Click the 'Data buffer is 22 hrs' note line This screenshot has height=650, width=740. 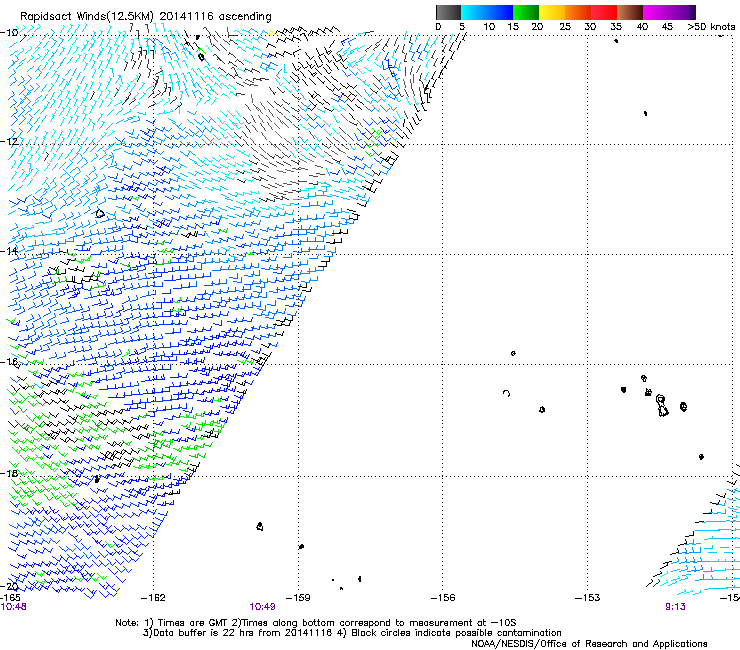click(x=352, y=633)
